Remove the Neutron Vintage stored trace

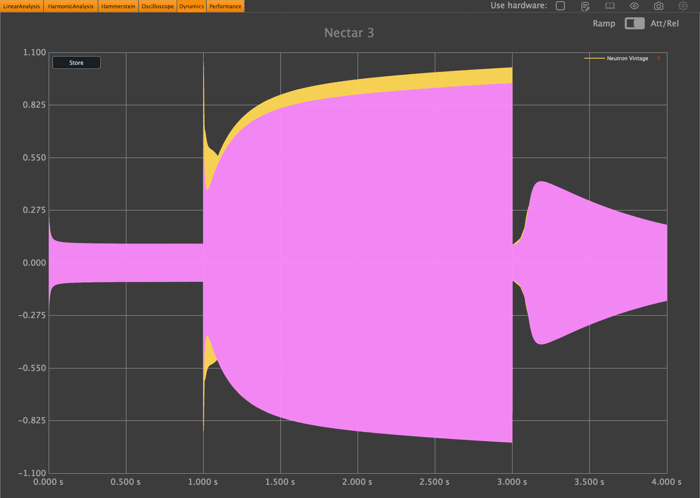(658, 58)
